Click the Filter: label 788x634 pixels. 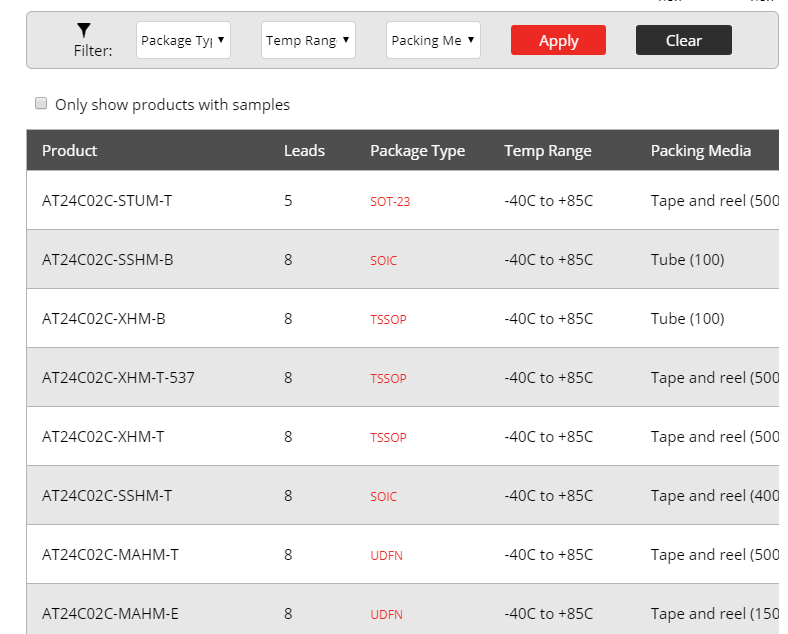point(93,51)
